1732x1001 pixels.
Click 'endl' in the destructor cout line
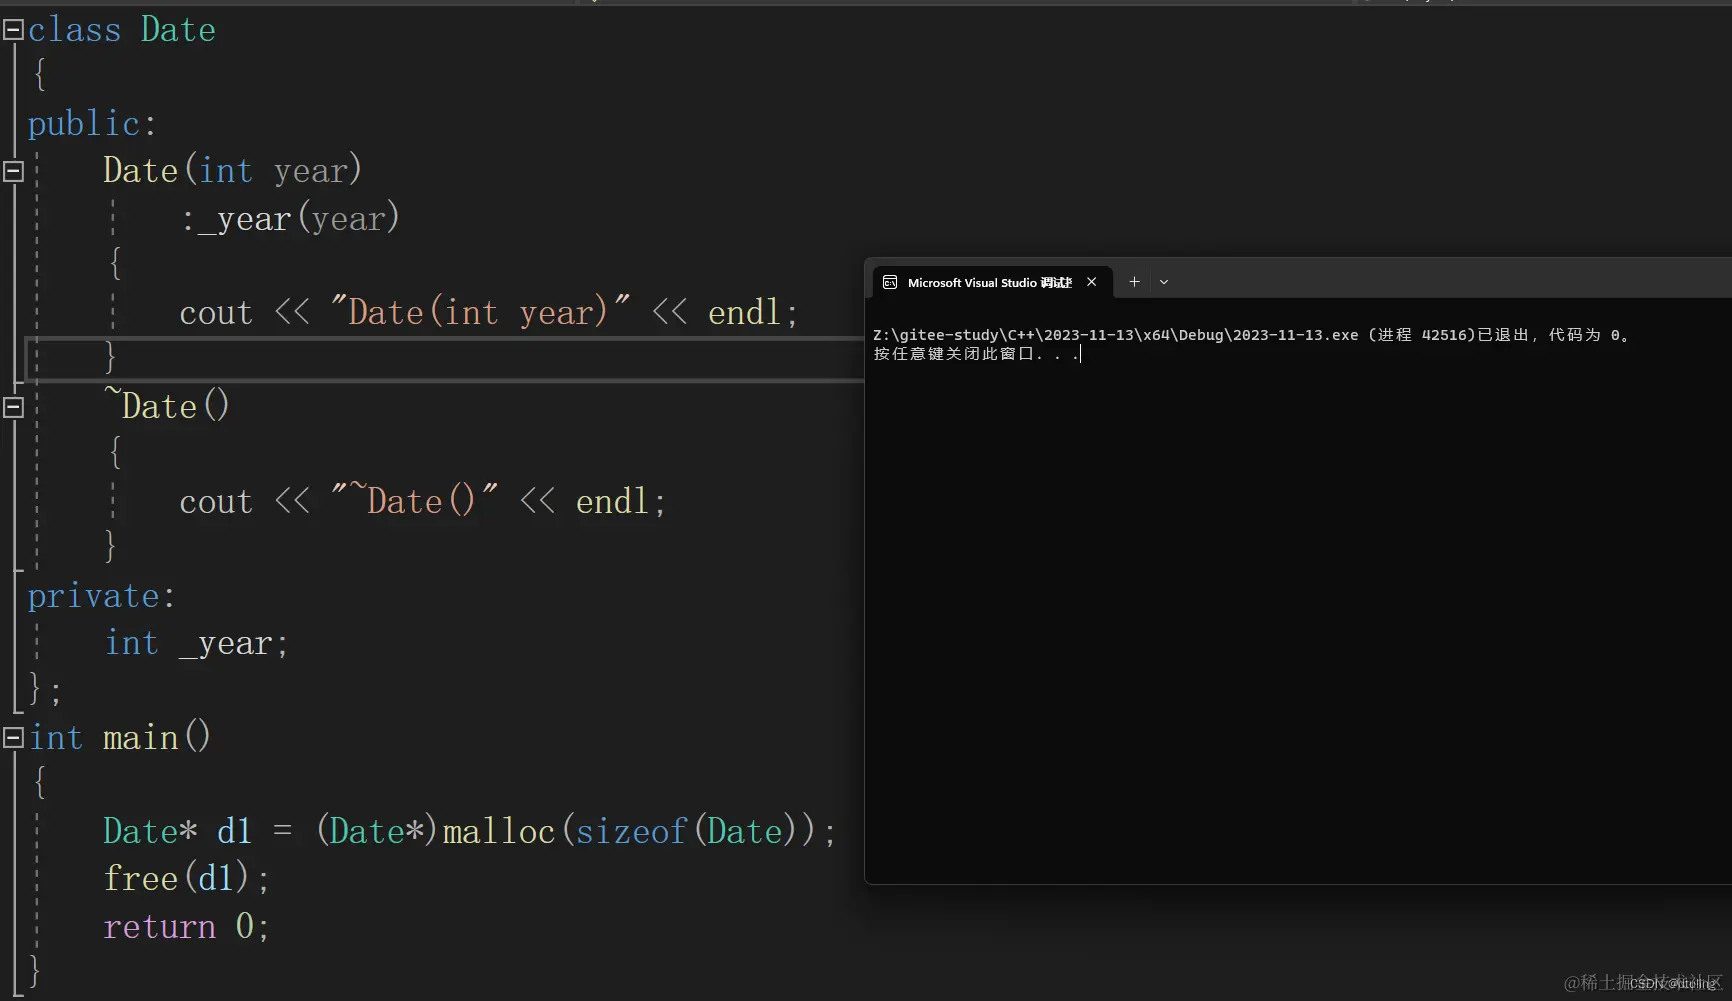coord(612,501)
